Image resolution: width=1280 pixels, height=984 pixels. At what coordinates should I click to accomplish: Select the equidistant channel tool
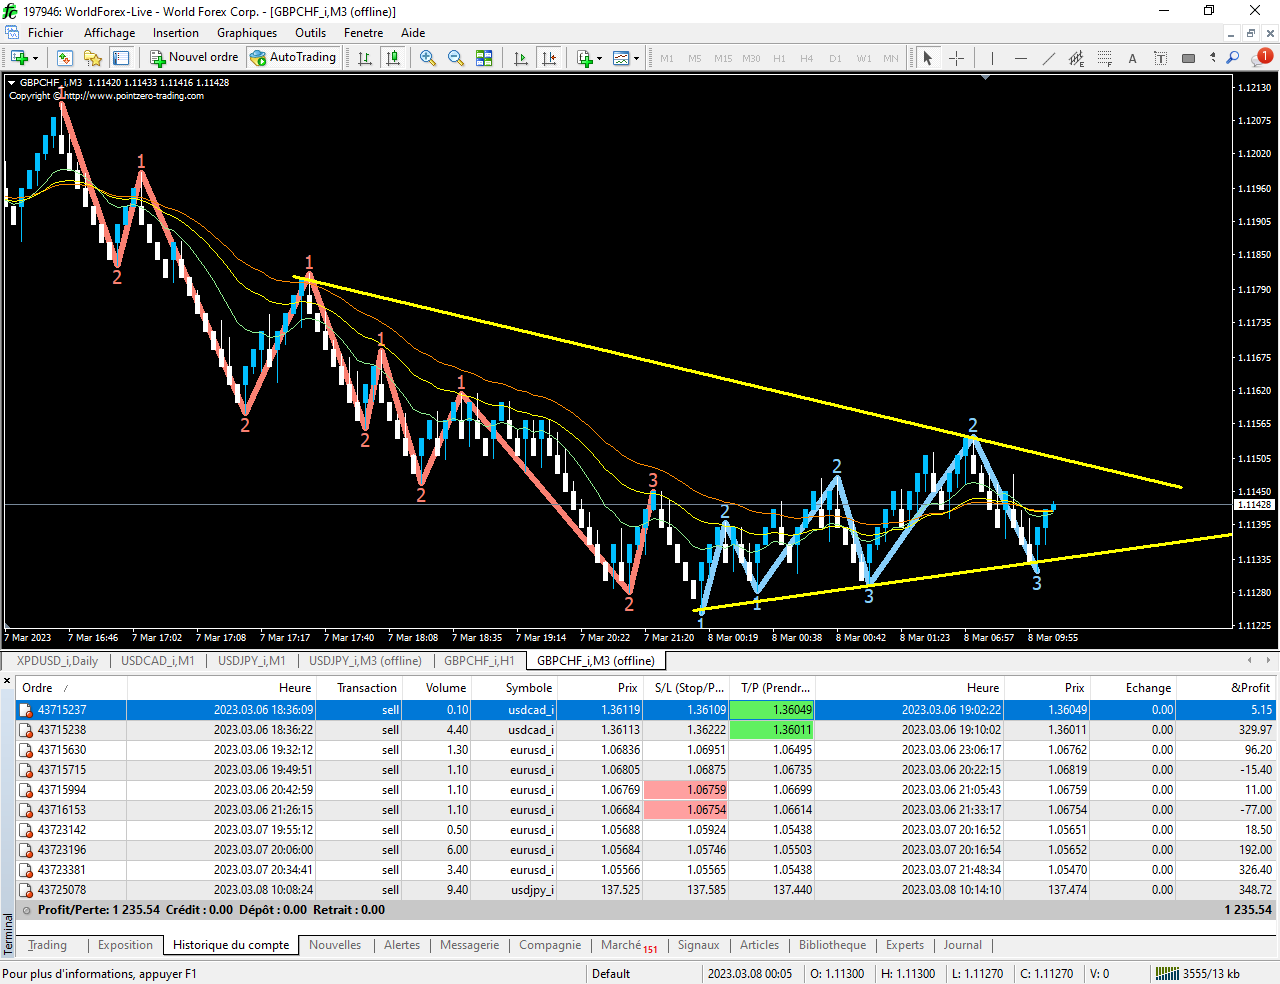click(1076, 58)
